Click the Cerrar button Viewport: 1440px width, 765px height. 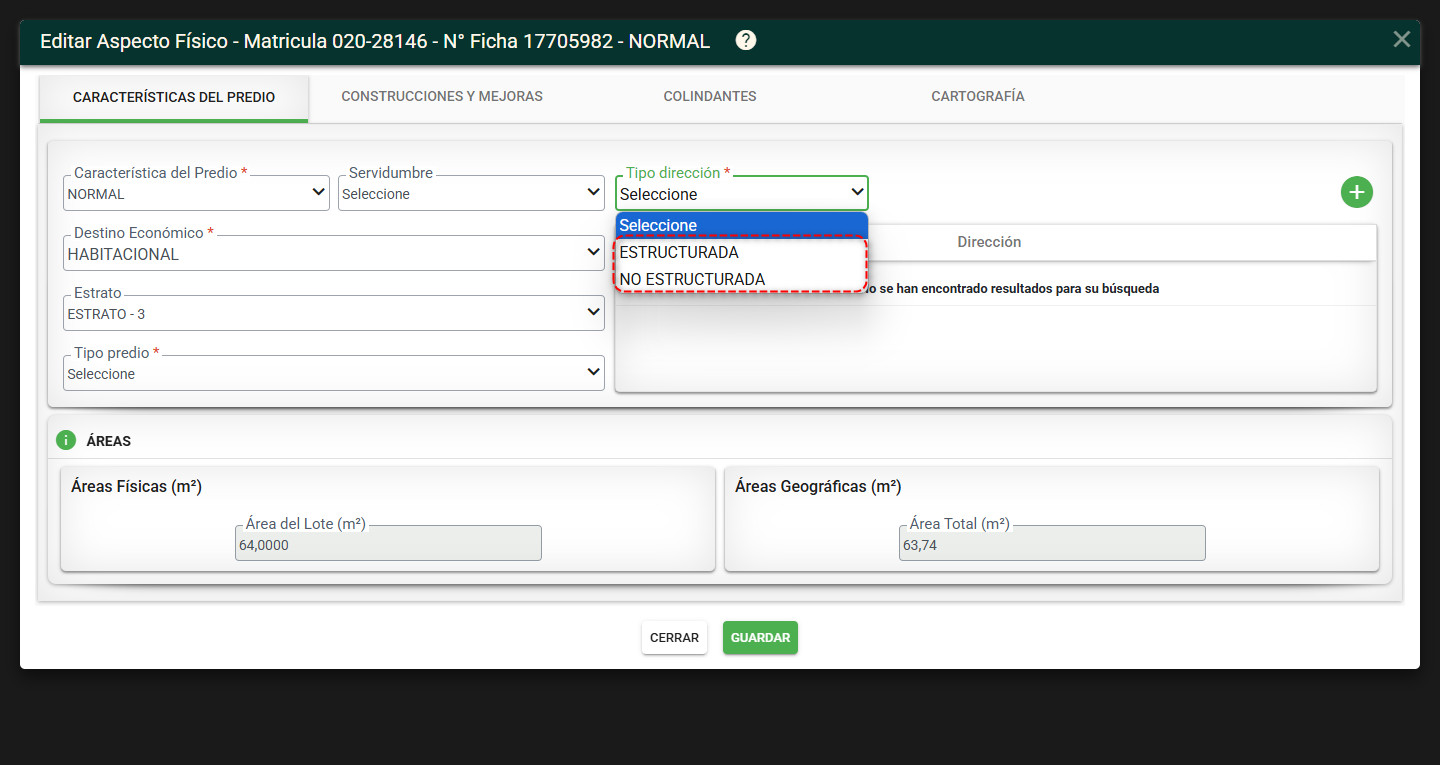675,637
